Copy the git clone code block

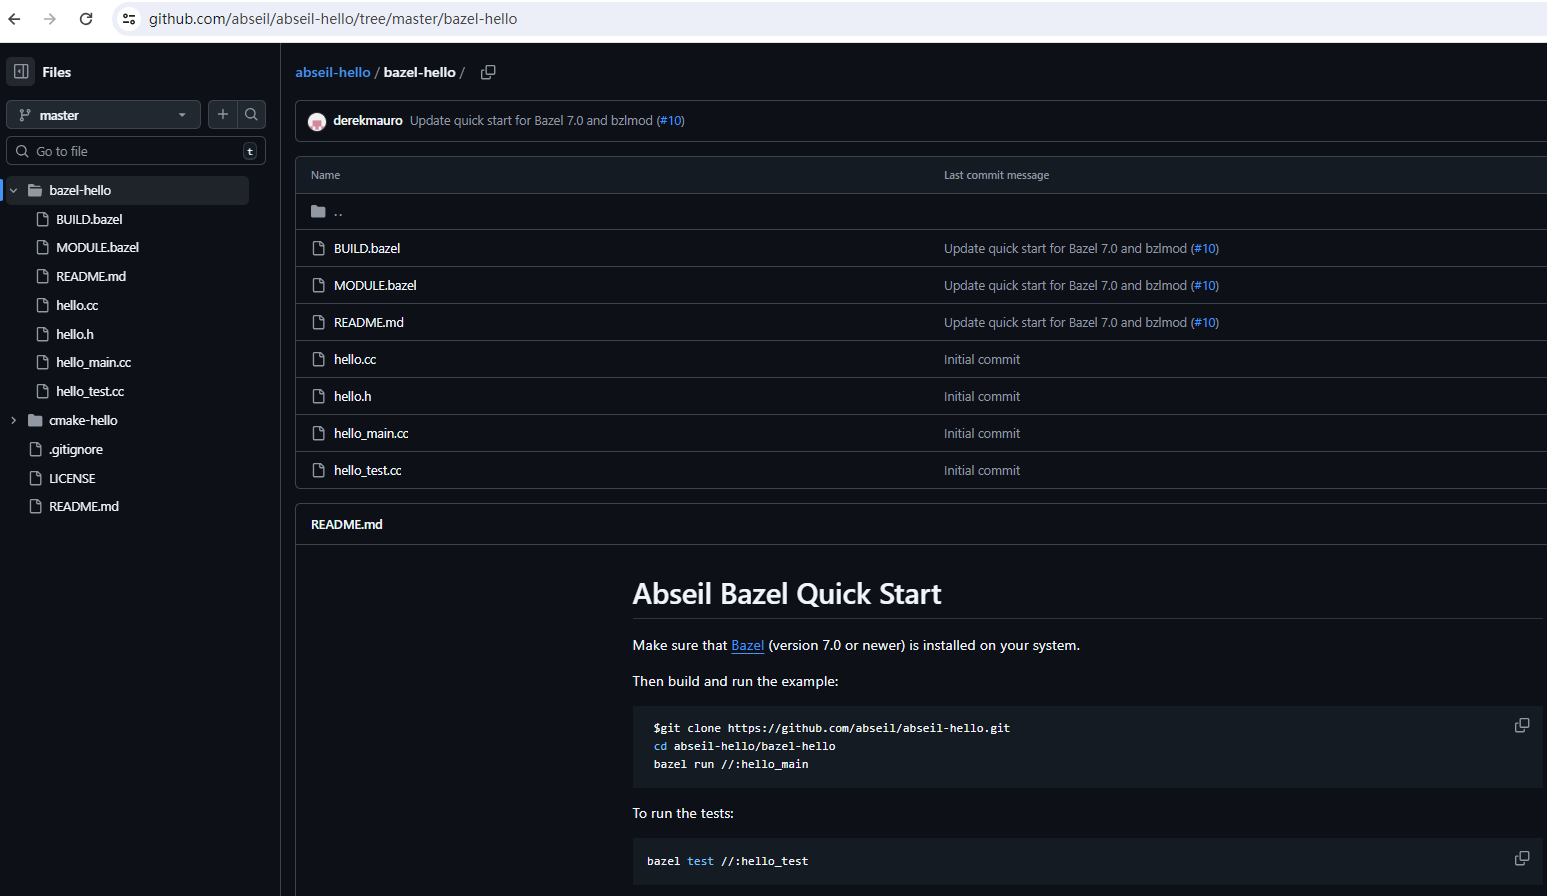(1522, 725)
